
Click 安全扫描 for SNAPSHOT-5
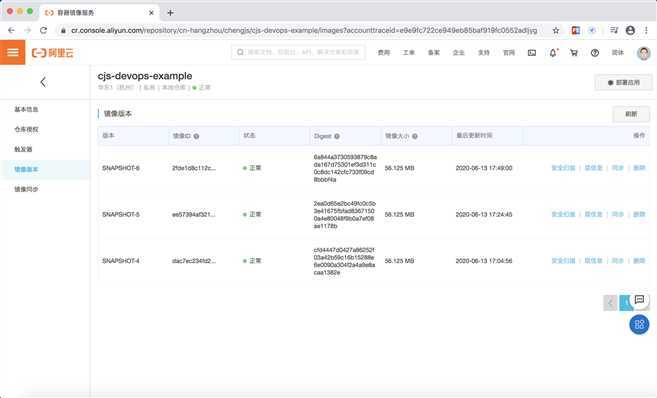pyautogui.click(x=563, y=215)
